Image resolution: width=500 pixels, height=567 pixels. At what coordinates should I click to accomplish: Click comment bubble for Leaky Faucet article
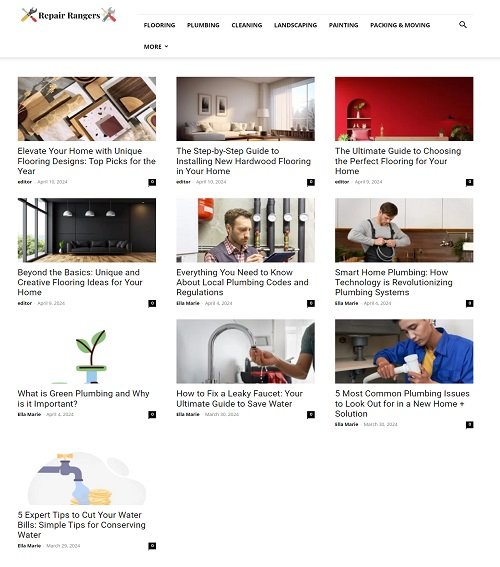(311, 414)
